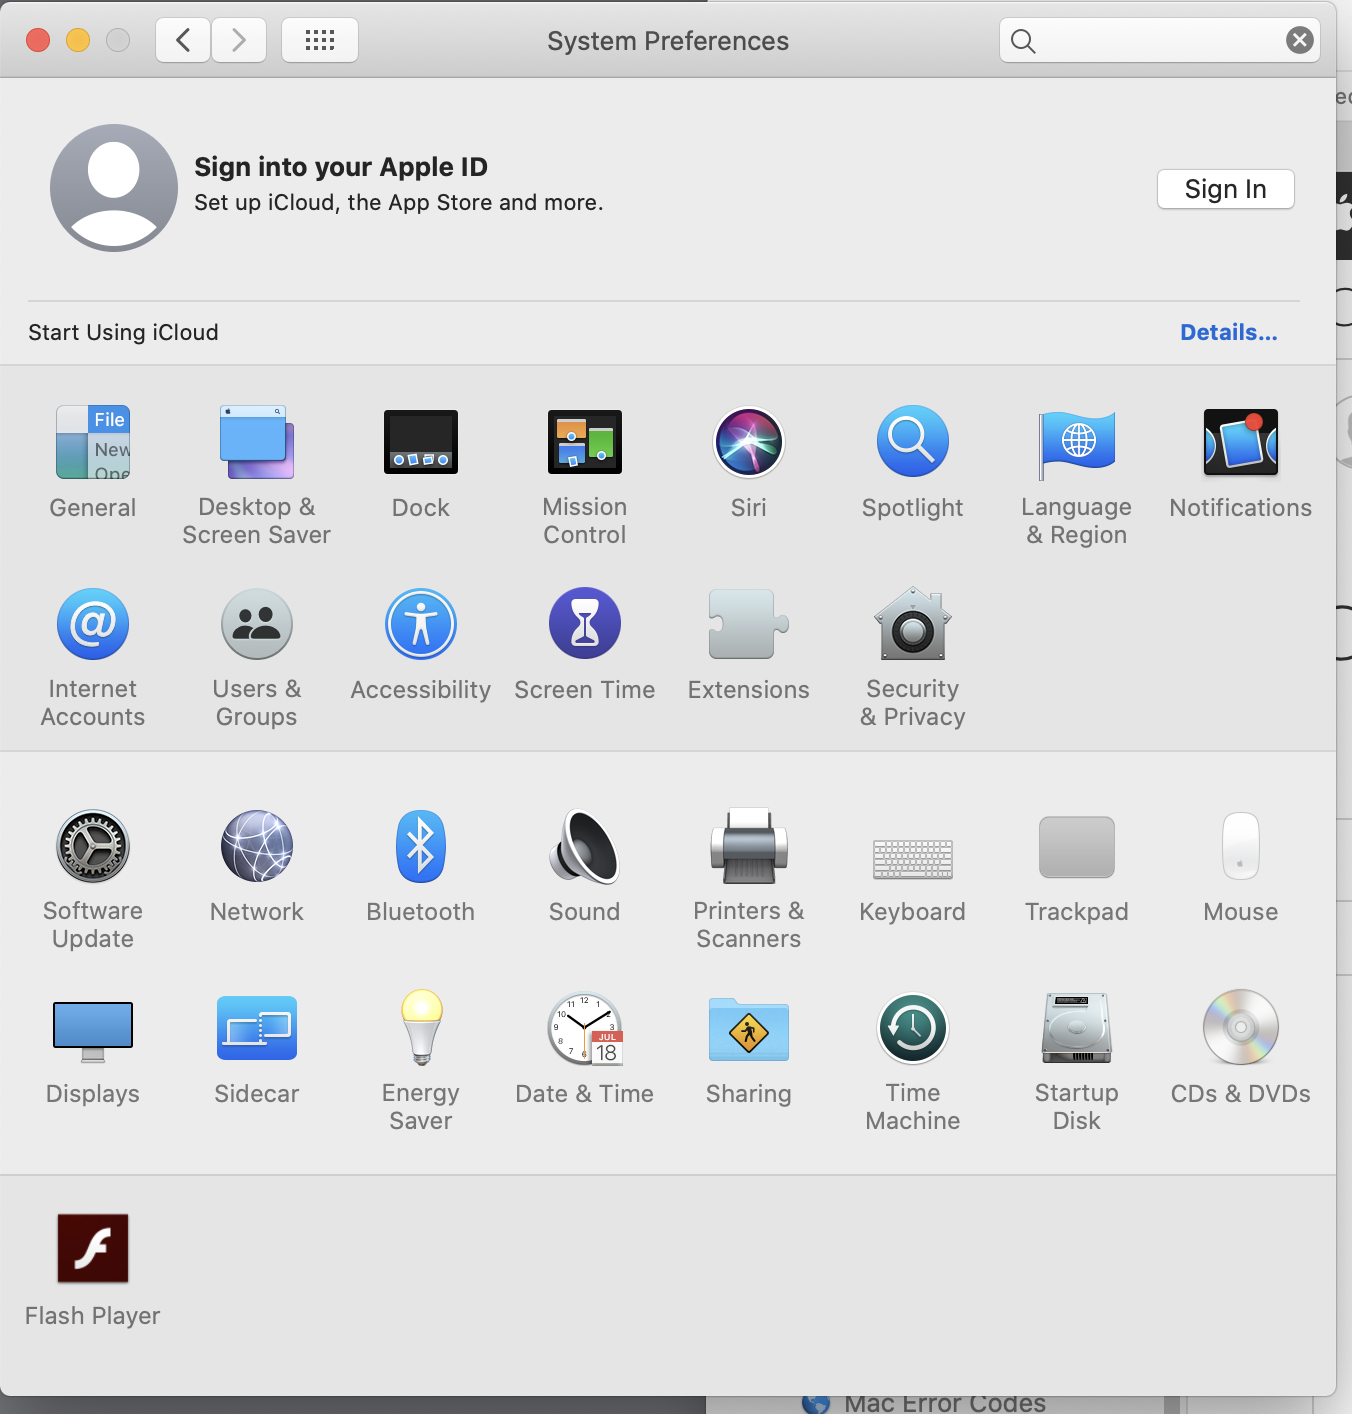Click the 'Mac Error Codes' text in the background window
The image size is (1352, 1414).
[x=945, y=1404]
